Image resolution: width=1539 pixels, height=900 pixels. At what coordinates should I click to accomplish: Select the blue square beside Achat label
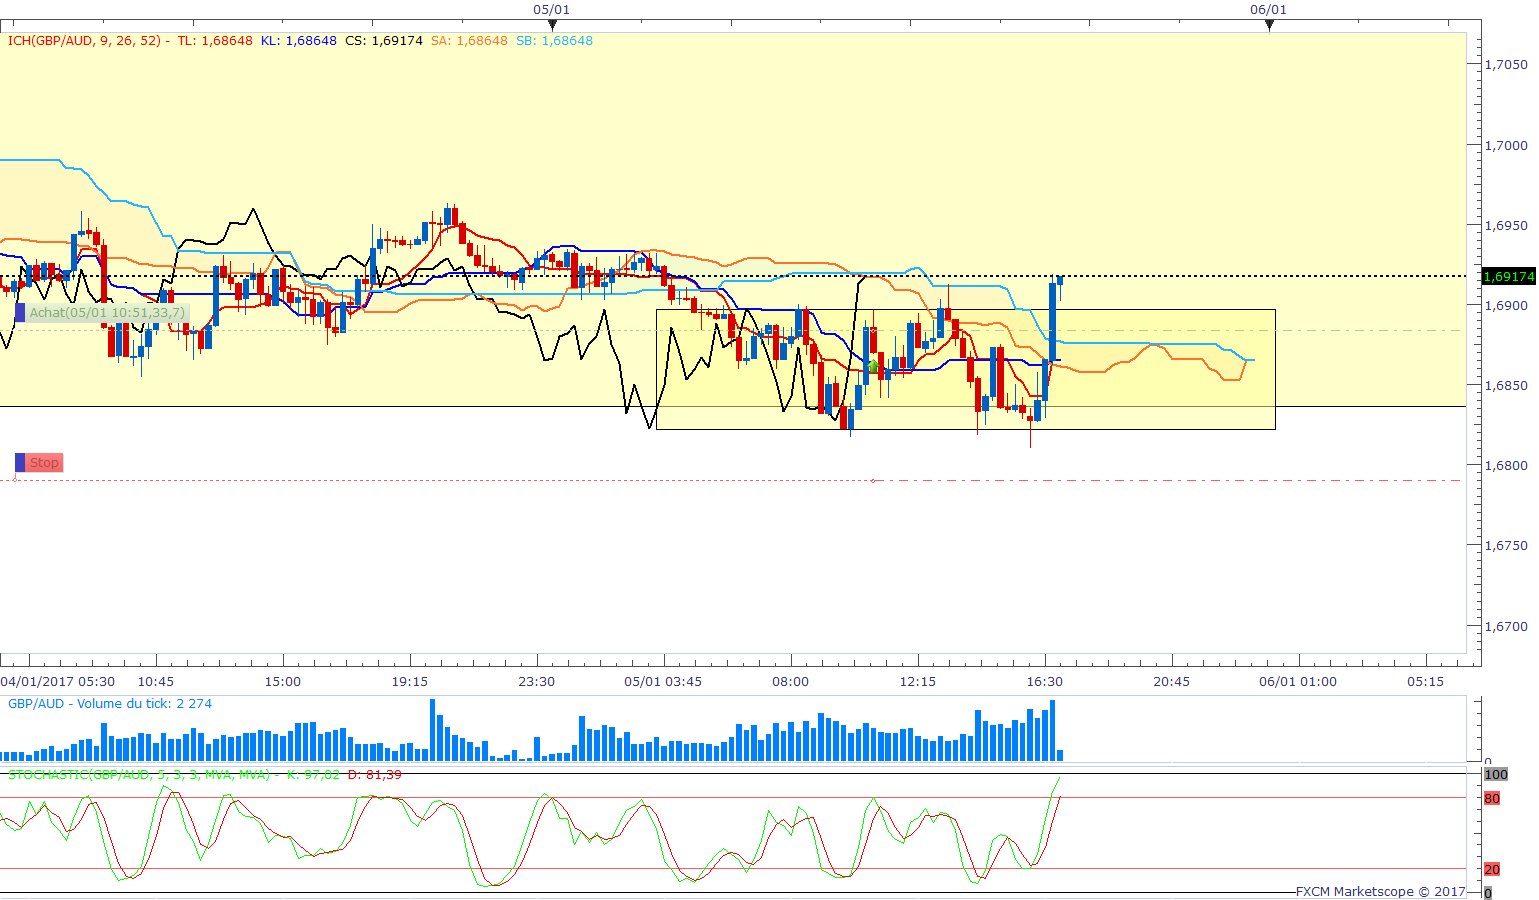coord(20,312)
